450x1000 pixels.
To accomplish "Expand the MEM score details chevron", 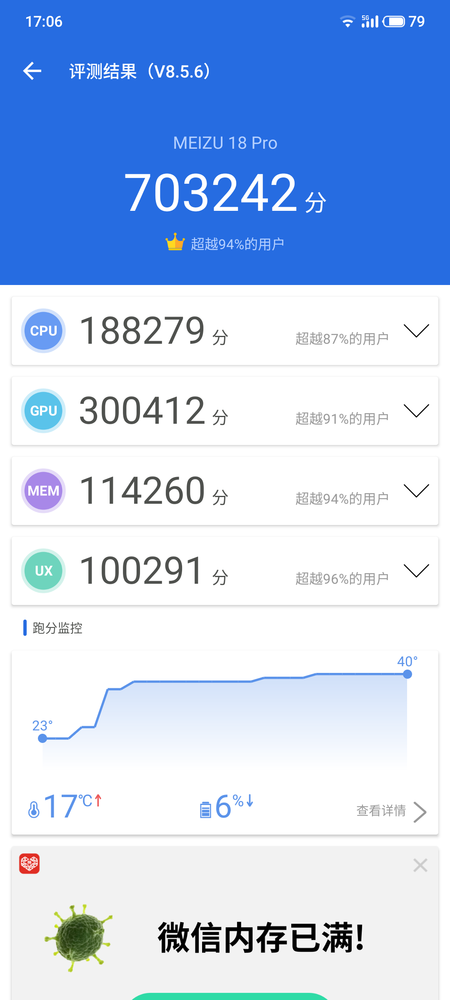I will pyautogui.click(x=417, y=490).
